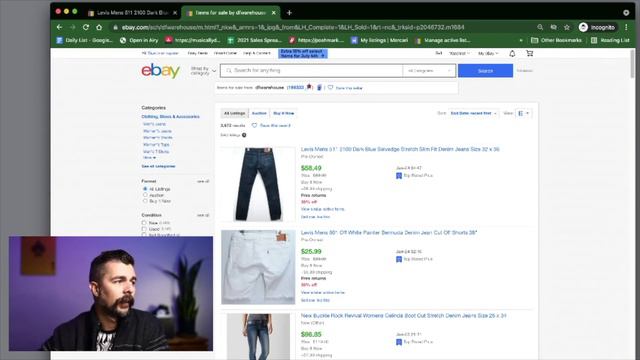Viewport: 640px width, 360px height.
Task: Select the All Listings format radio button
Action: [x=145, y=189]
